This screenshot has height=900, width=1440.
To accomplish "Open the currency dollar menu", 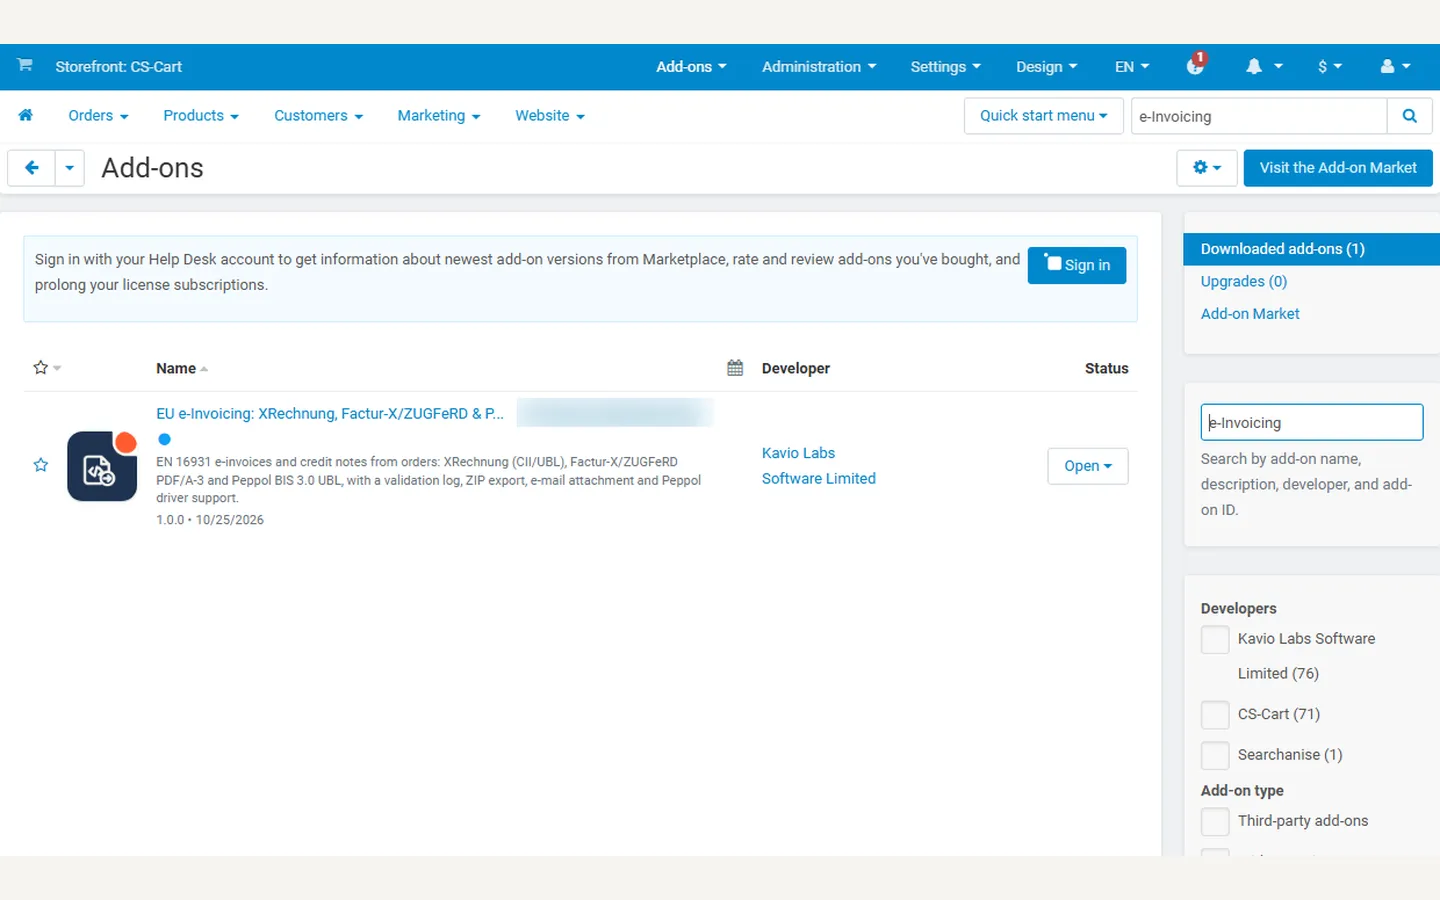I will [x=1329, y=67].
